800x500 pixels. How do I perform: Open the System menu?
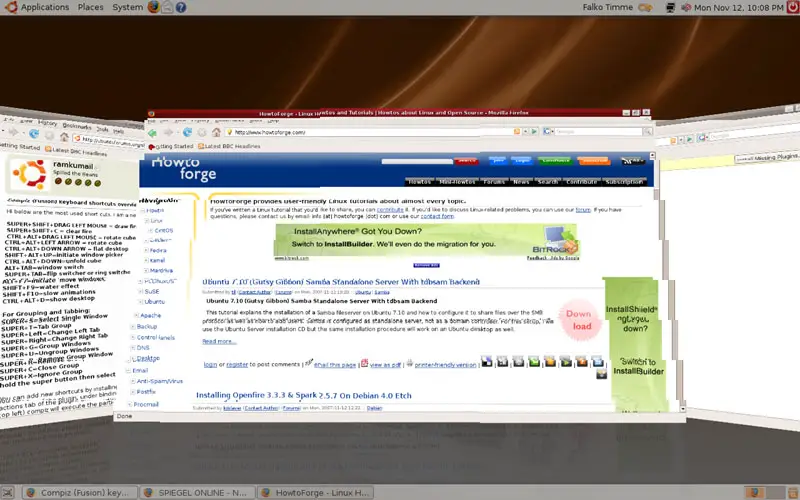128,7
